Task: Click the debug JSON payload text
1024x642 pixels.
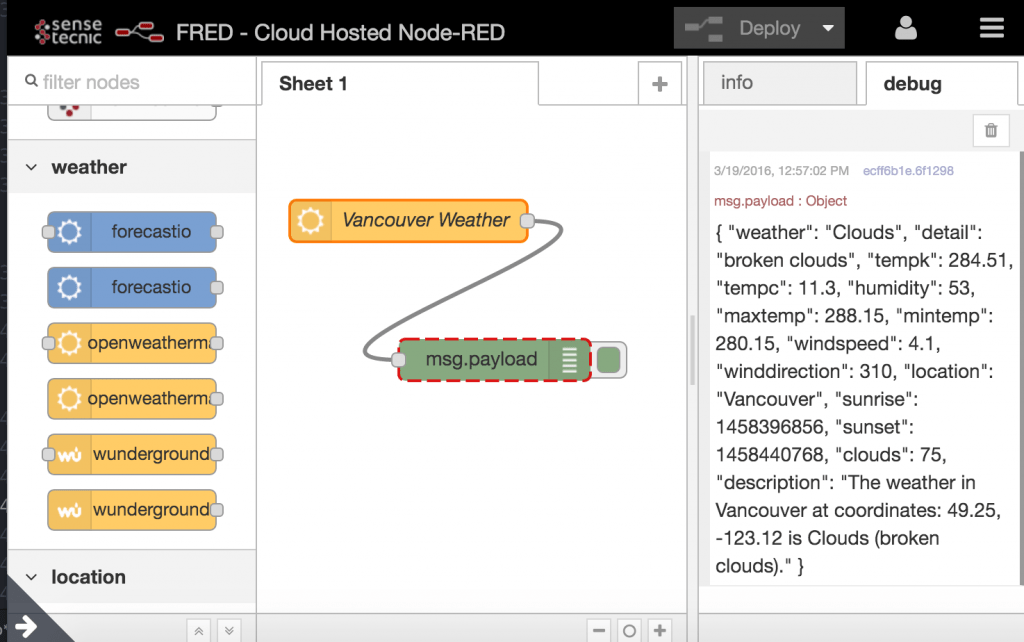Action: click(x=864, y=399)
